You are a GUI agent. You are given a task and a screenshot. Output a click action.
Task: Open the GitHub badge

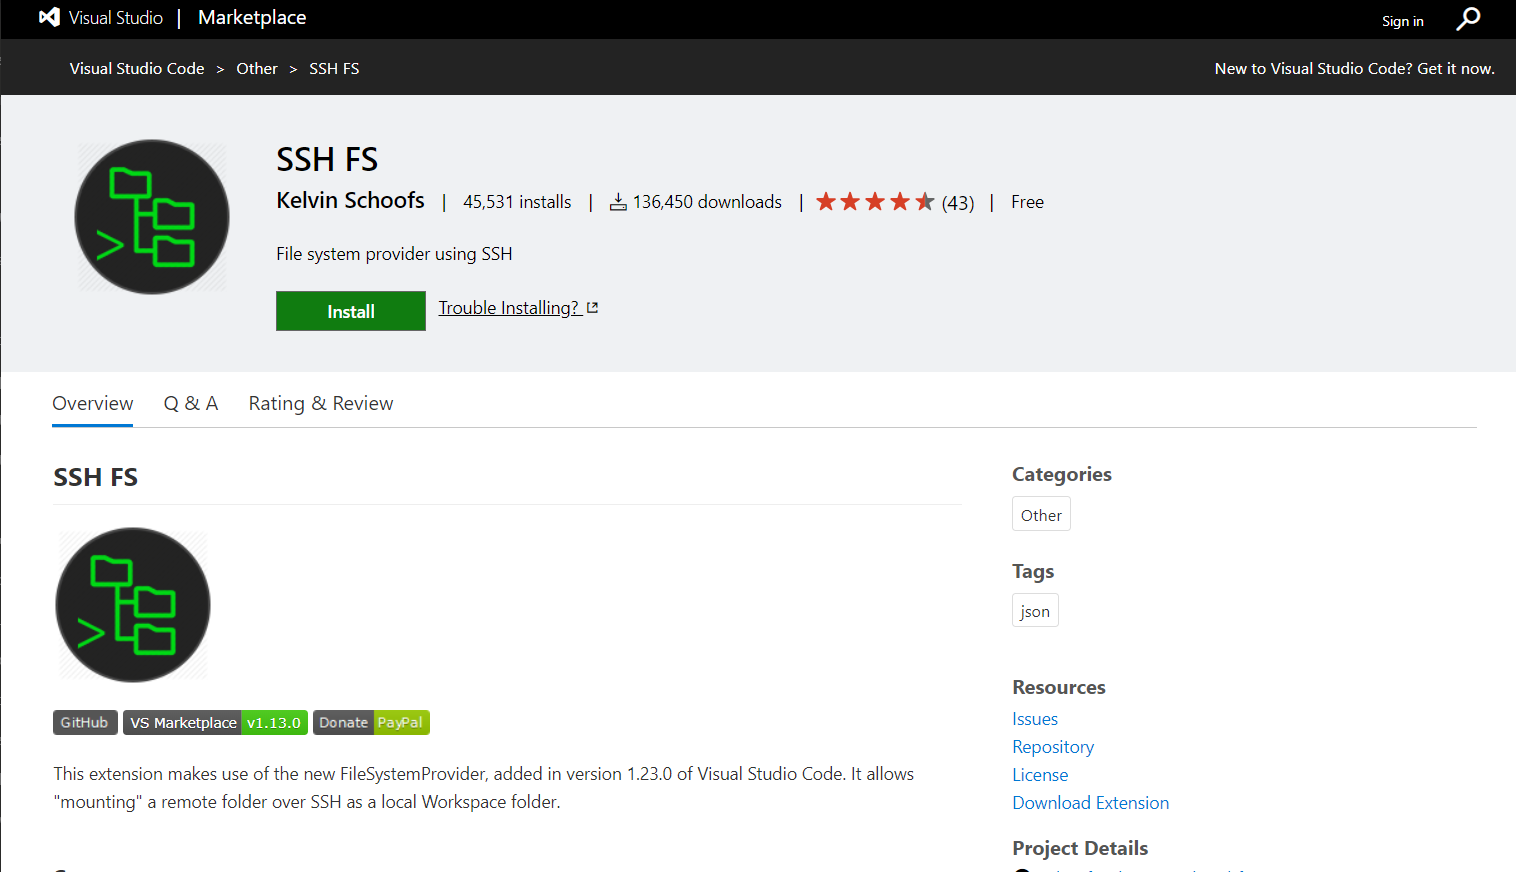coord(85,722)
